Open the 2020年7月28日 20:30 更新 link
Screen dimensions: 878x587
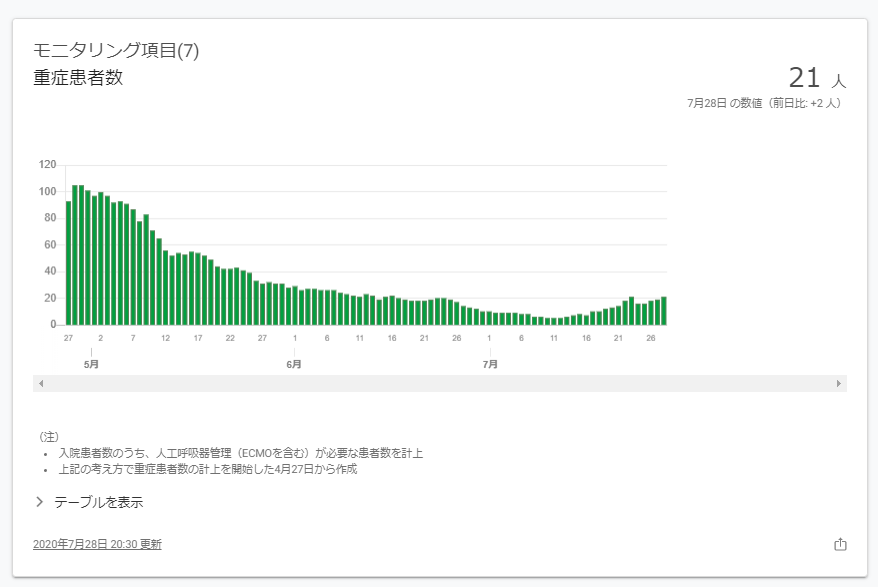(x=97, y=544)
